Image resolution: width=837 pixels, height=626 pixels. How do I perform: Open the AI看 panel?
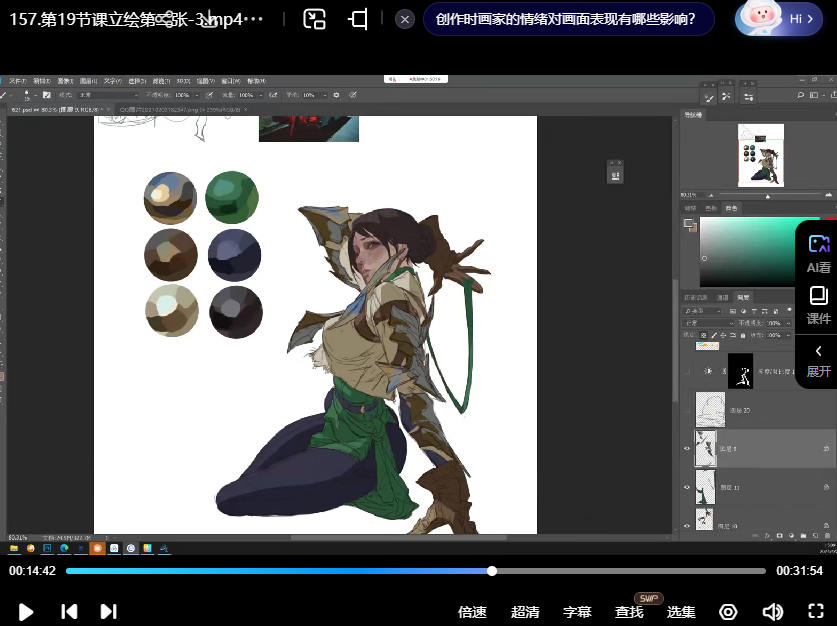coord(818,254)
